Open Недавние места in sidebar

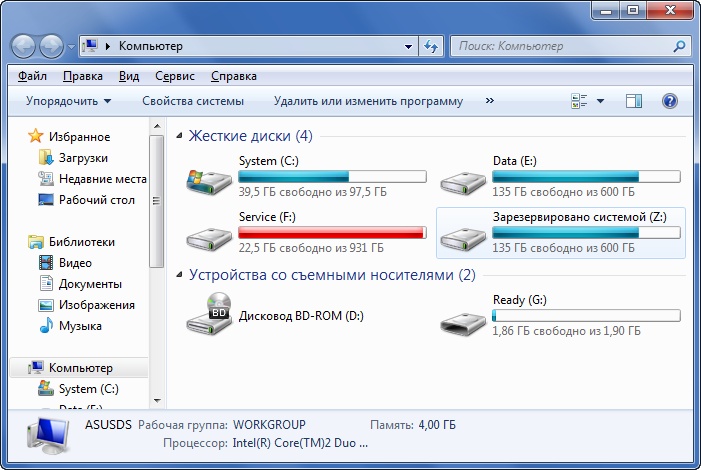(x=93, y=179)
